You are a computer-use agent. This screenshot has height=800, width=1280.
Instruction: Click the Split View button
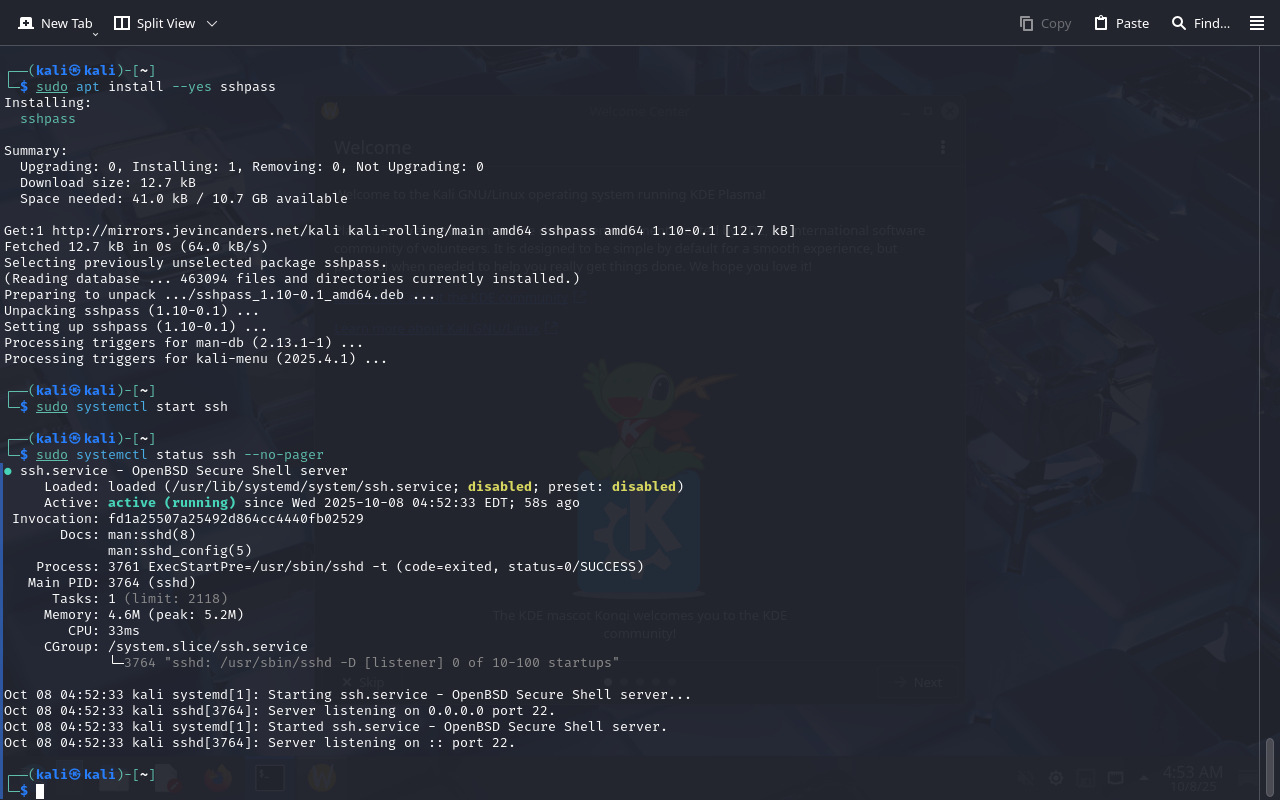(x=155, y=23)
